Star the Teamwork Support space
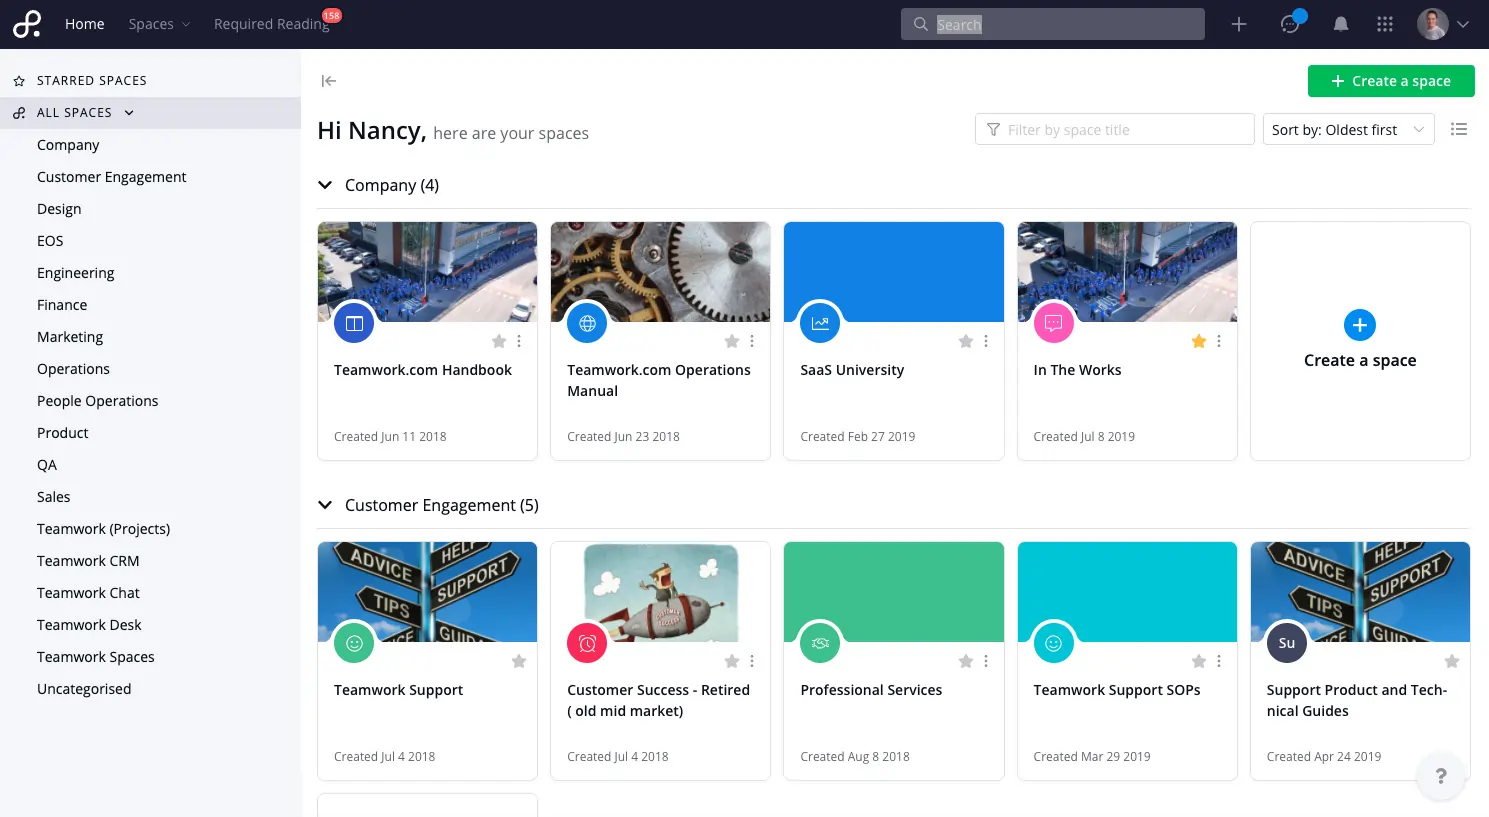 pyautogui.click(x=519, y=661)
